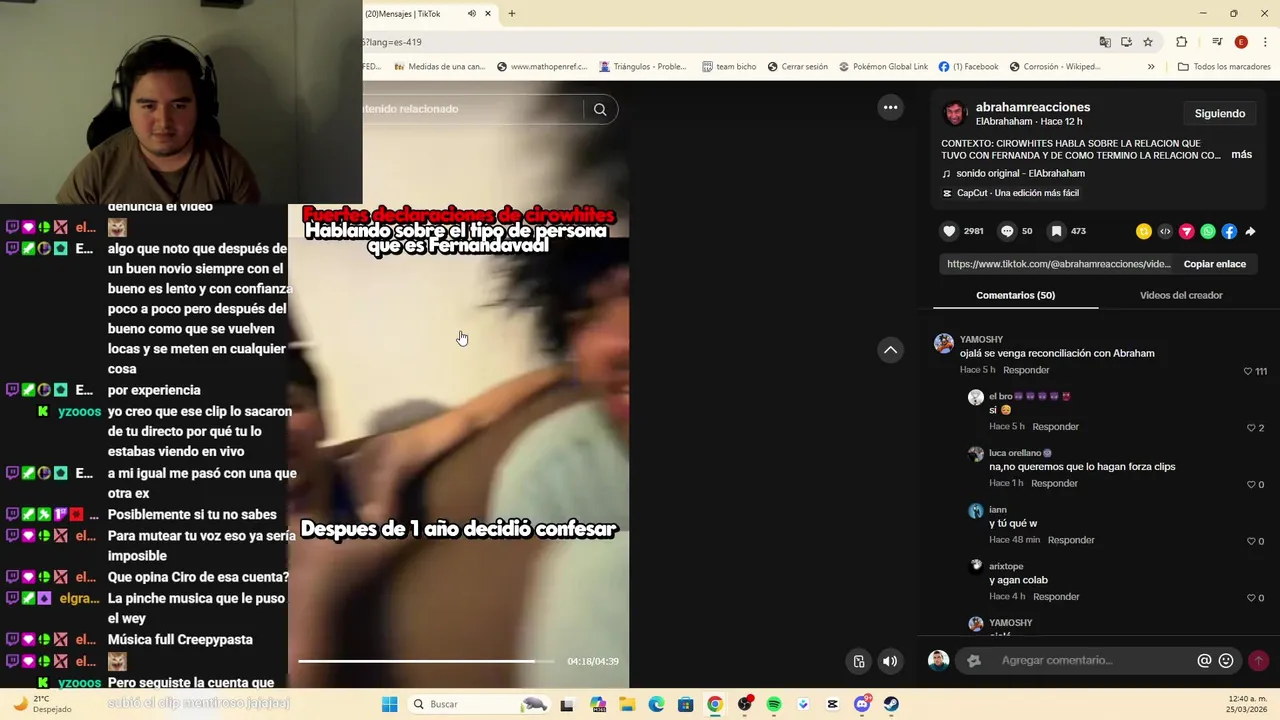Open the three-dot video options menu
Screen dimensions: 1280x720
click(890, 107)
